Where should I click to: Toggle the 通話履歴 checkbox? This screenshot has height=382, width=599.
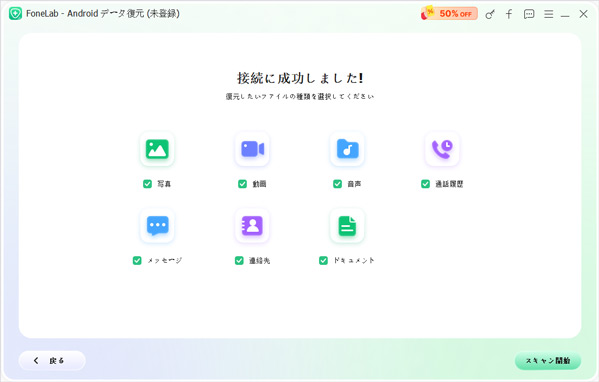(x=425, y=184)
